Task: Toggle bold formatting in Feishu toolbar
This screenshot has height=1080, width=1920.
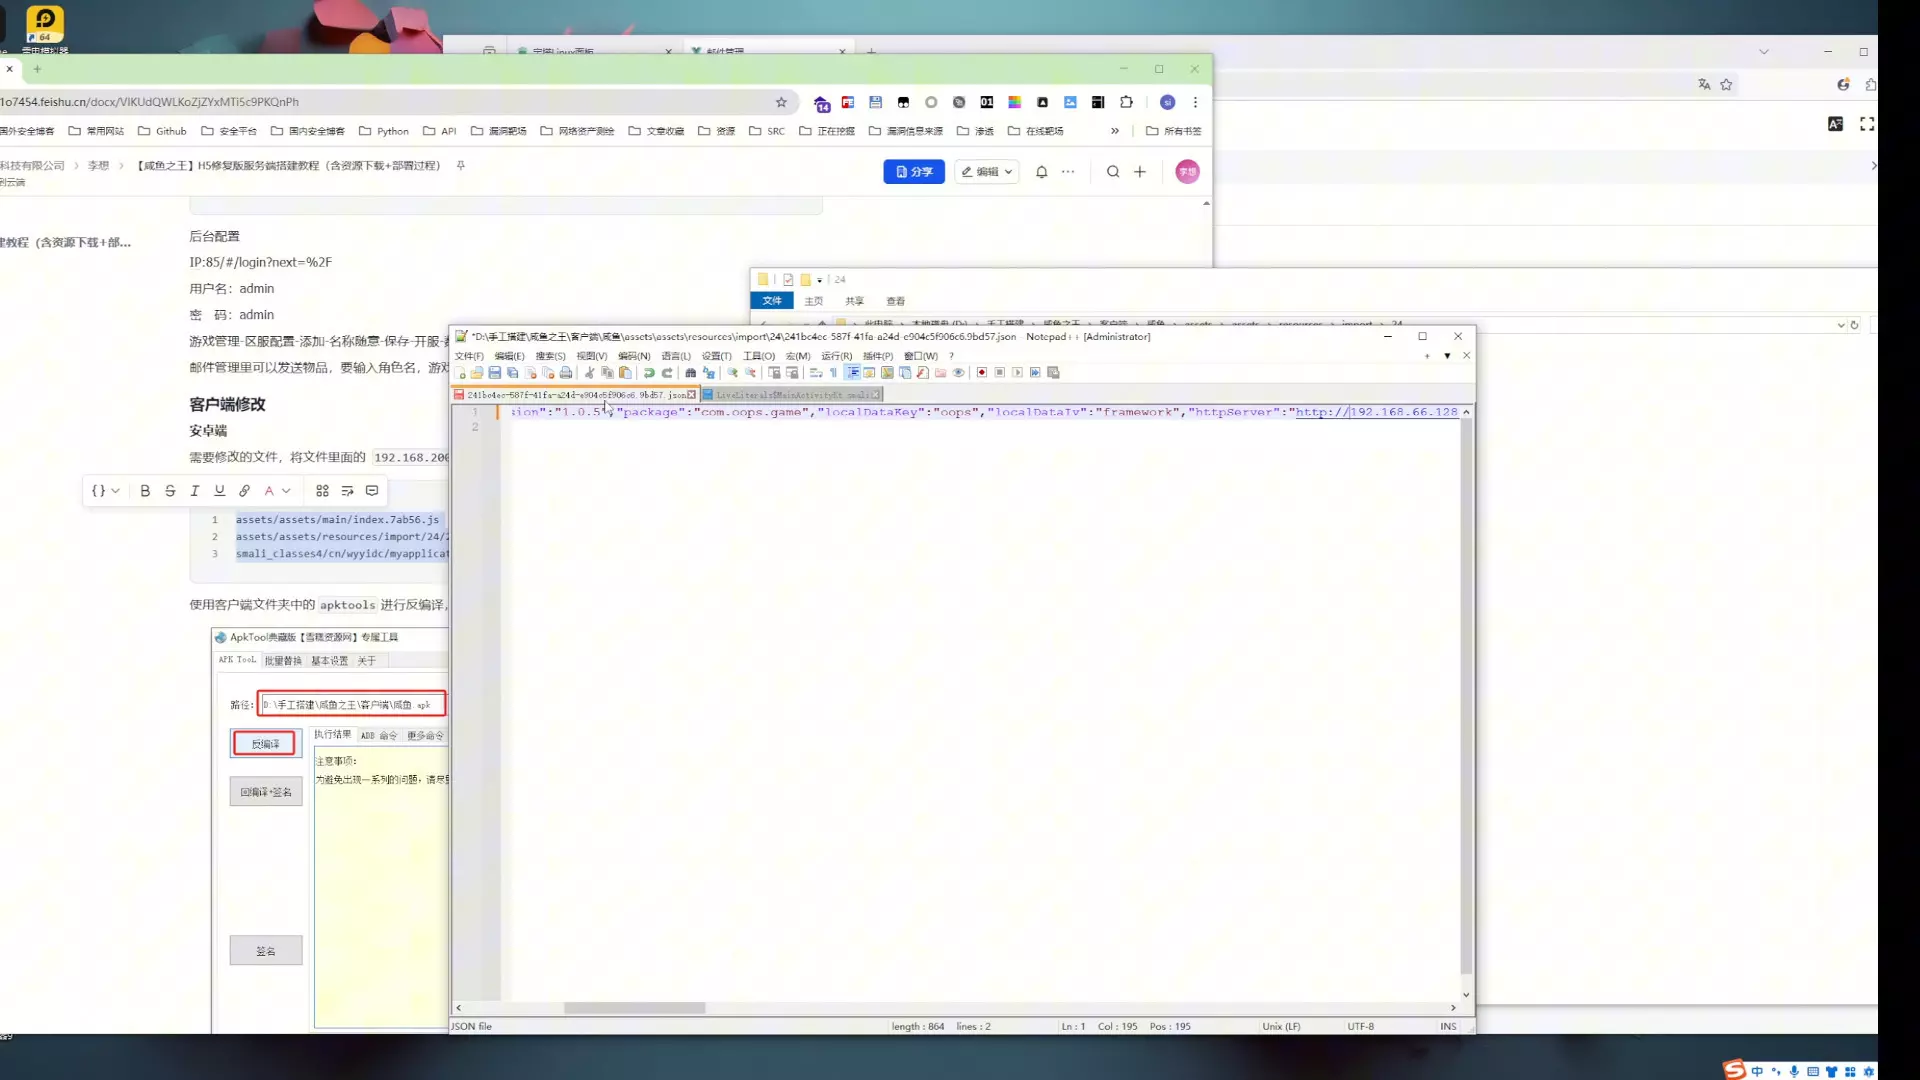Action: click(145, 491)
